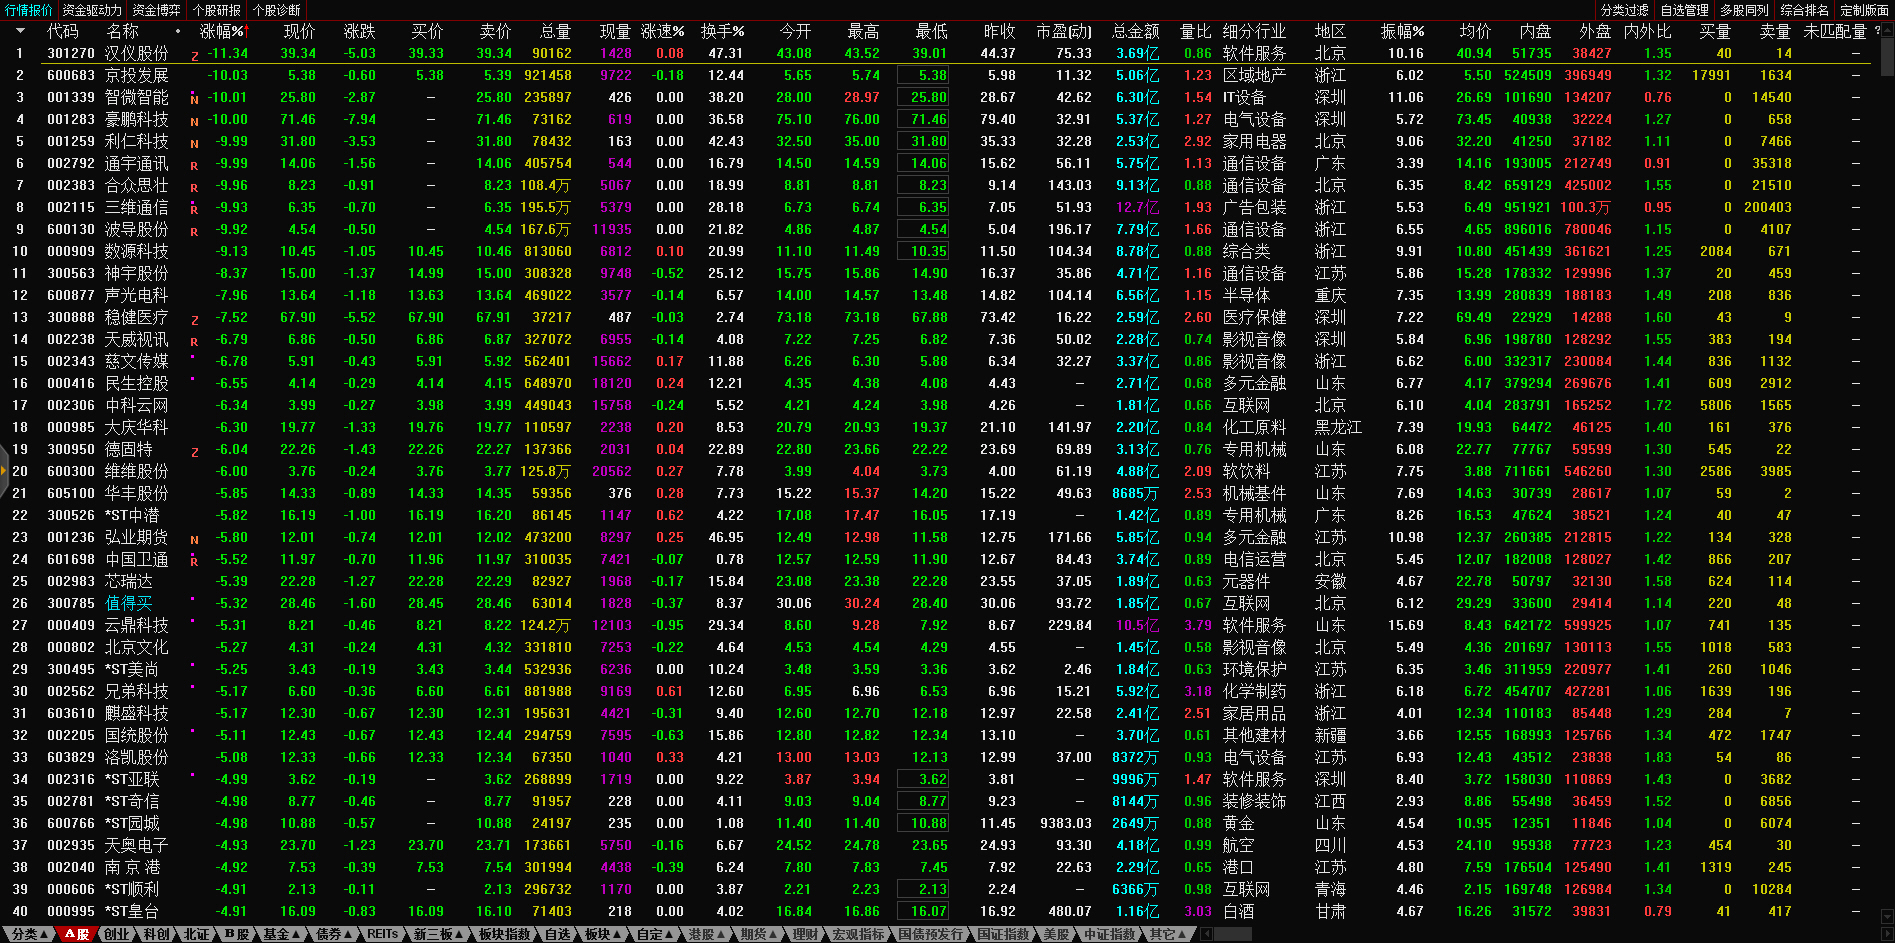Switch to the 资金驱动力 tab
The width and height of the screenshot is (1895, 943).
point(92,10)
